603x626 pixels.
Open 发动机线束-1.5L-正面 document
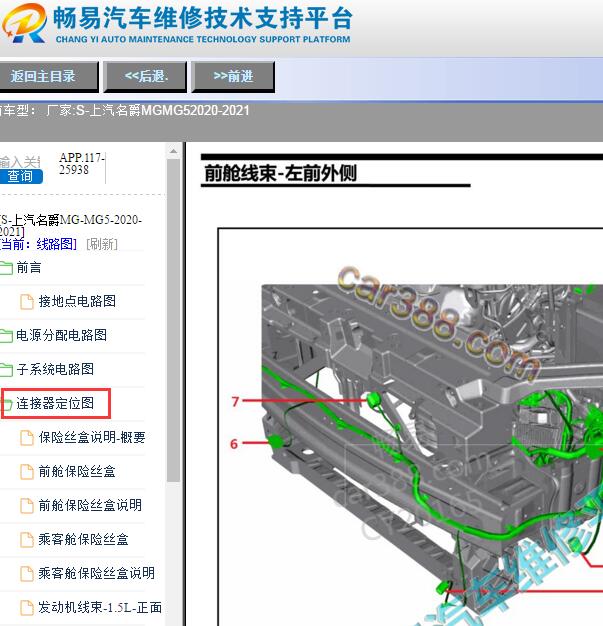[100, 608]
